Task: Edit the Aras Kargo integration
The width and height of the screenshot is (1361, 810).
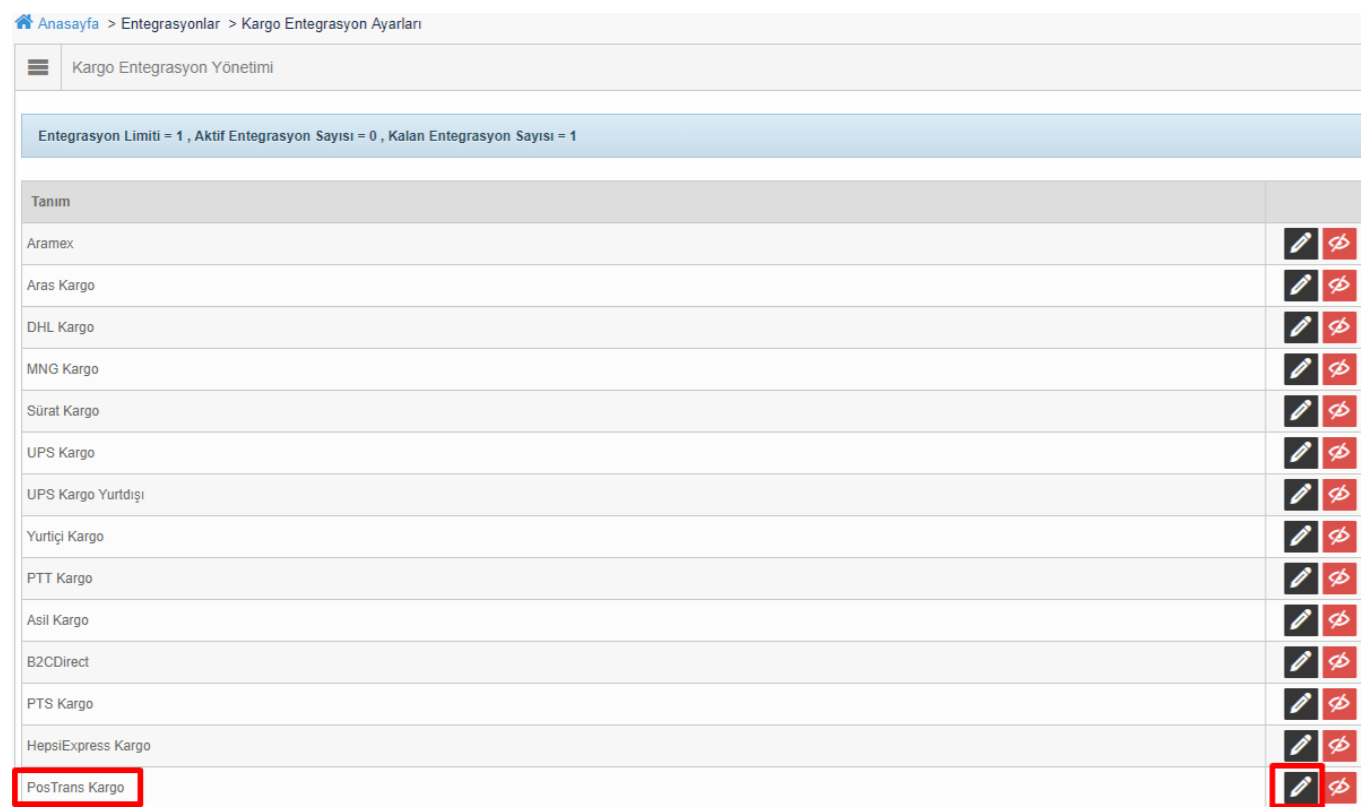Action: click(1300, 286)
